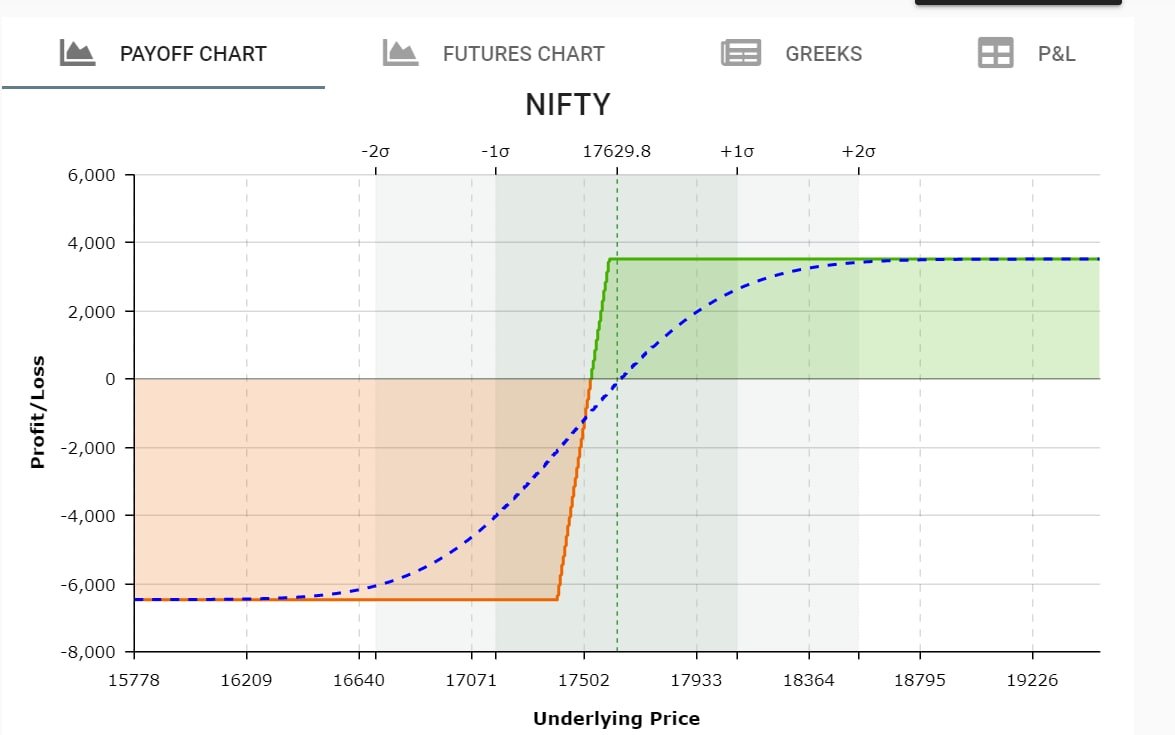The image size is (1175, 735).
Task: Click the 15778 x-axis label
Action: point(134,680)
